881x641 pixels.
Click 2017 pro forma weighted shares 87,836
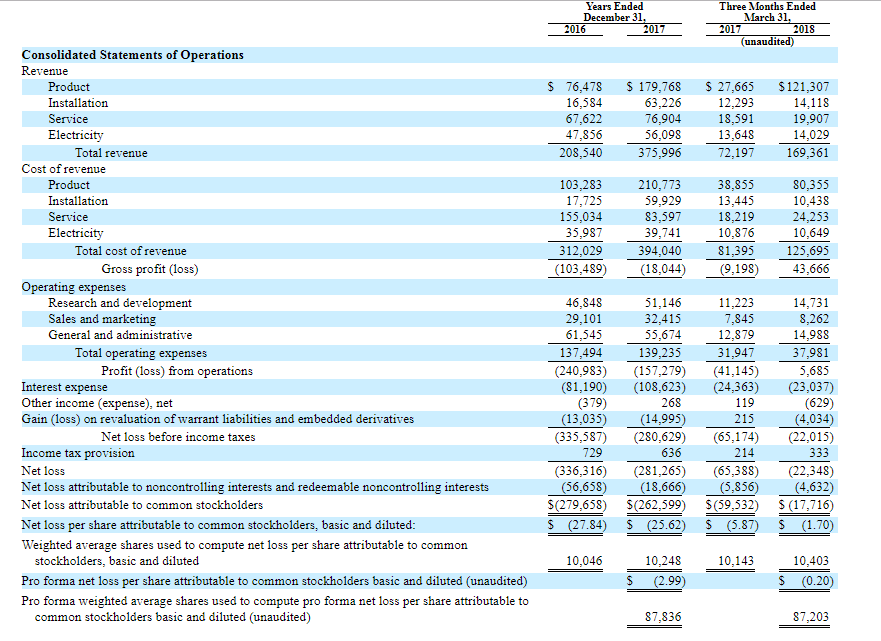(663, 617)
